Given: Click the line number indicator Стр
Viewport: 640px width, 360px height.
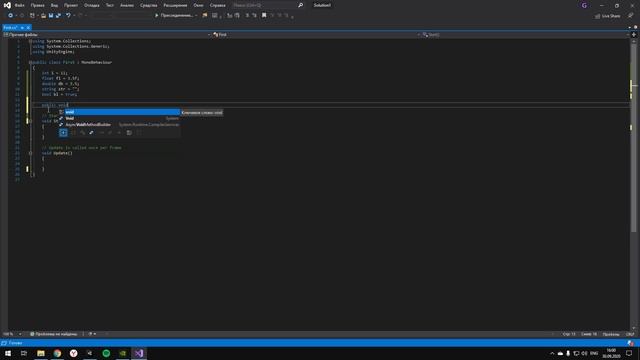Looking at the screenshot, I should point(569,334).
